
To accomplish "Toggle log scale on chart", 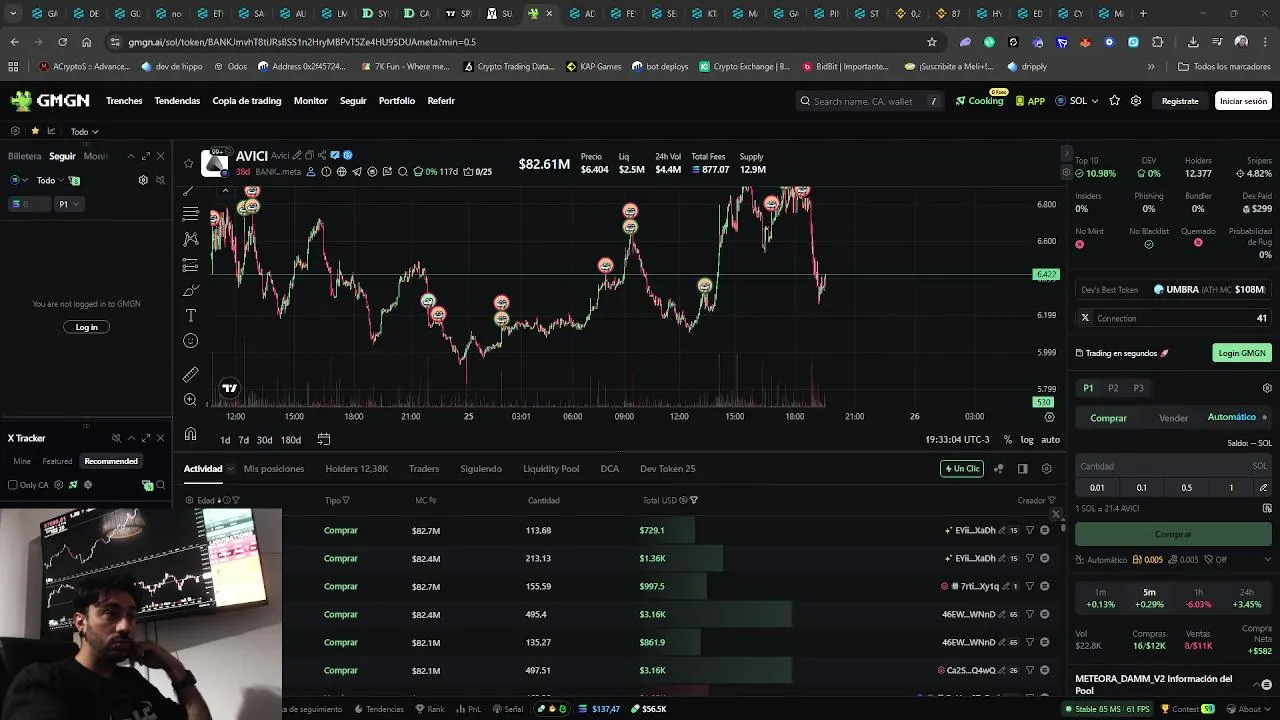I will coord(1027,440).
